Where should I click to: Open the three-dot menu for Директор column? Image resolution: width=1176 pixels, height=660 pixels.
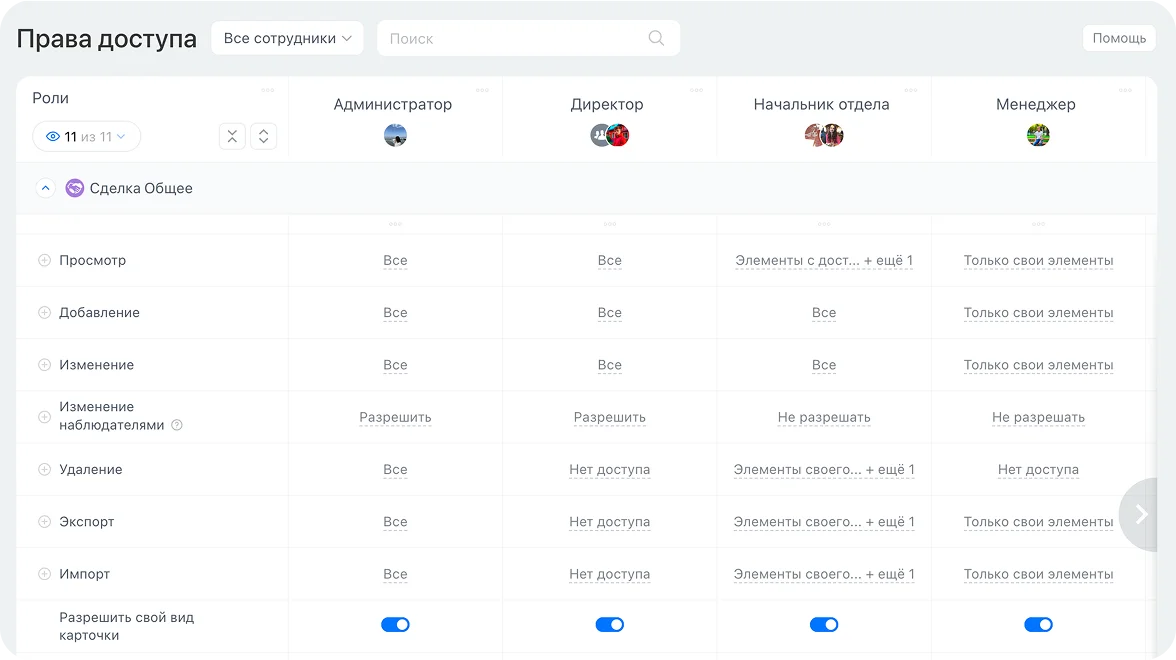[x=697, y=91]
